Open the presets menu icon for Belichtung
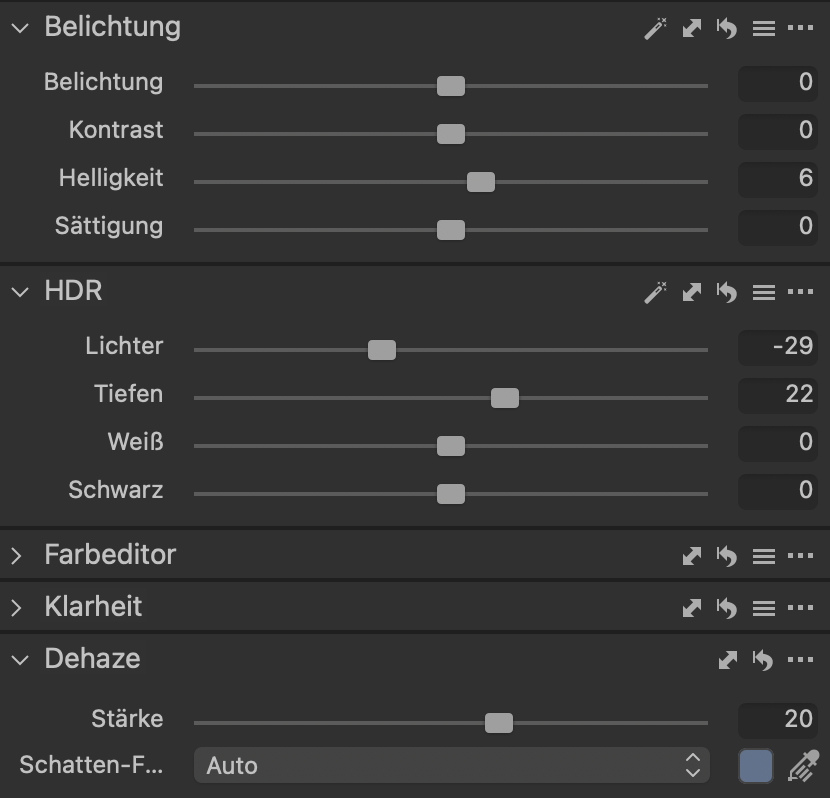This screenshot has height=798, width=830. 764,29
